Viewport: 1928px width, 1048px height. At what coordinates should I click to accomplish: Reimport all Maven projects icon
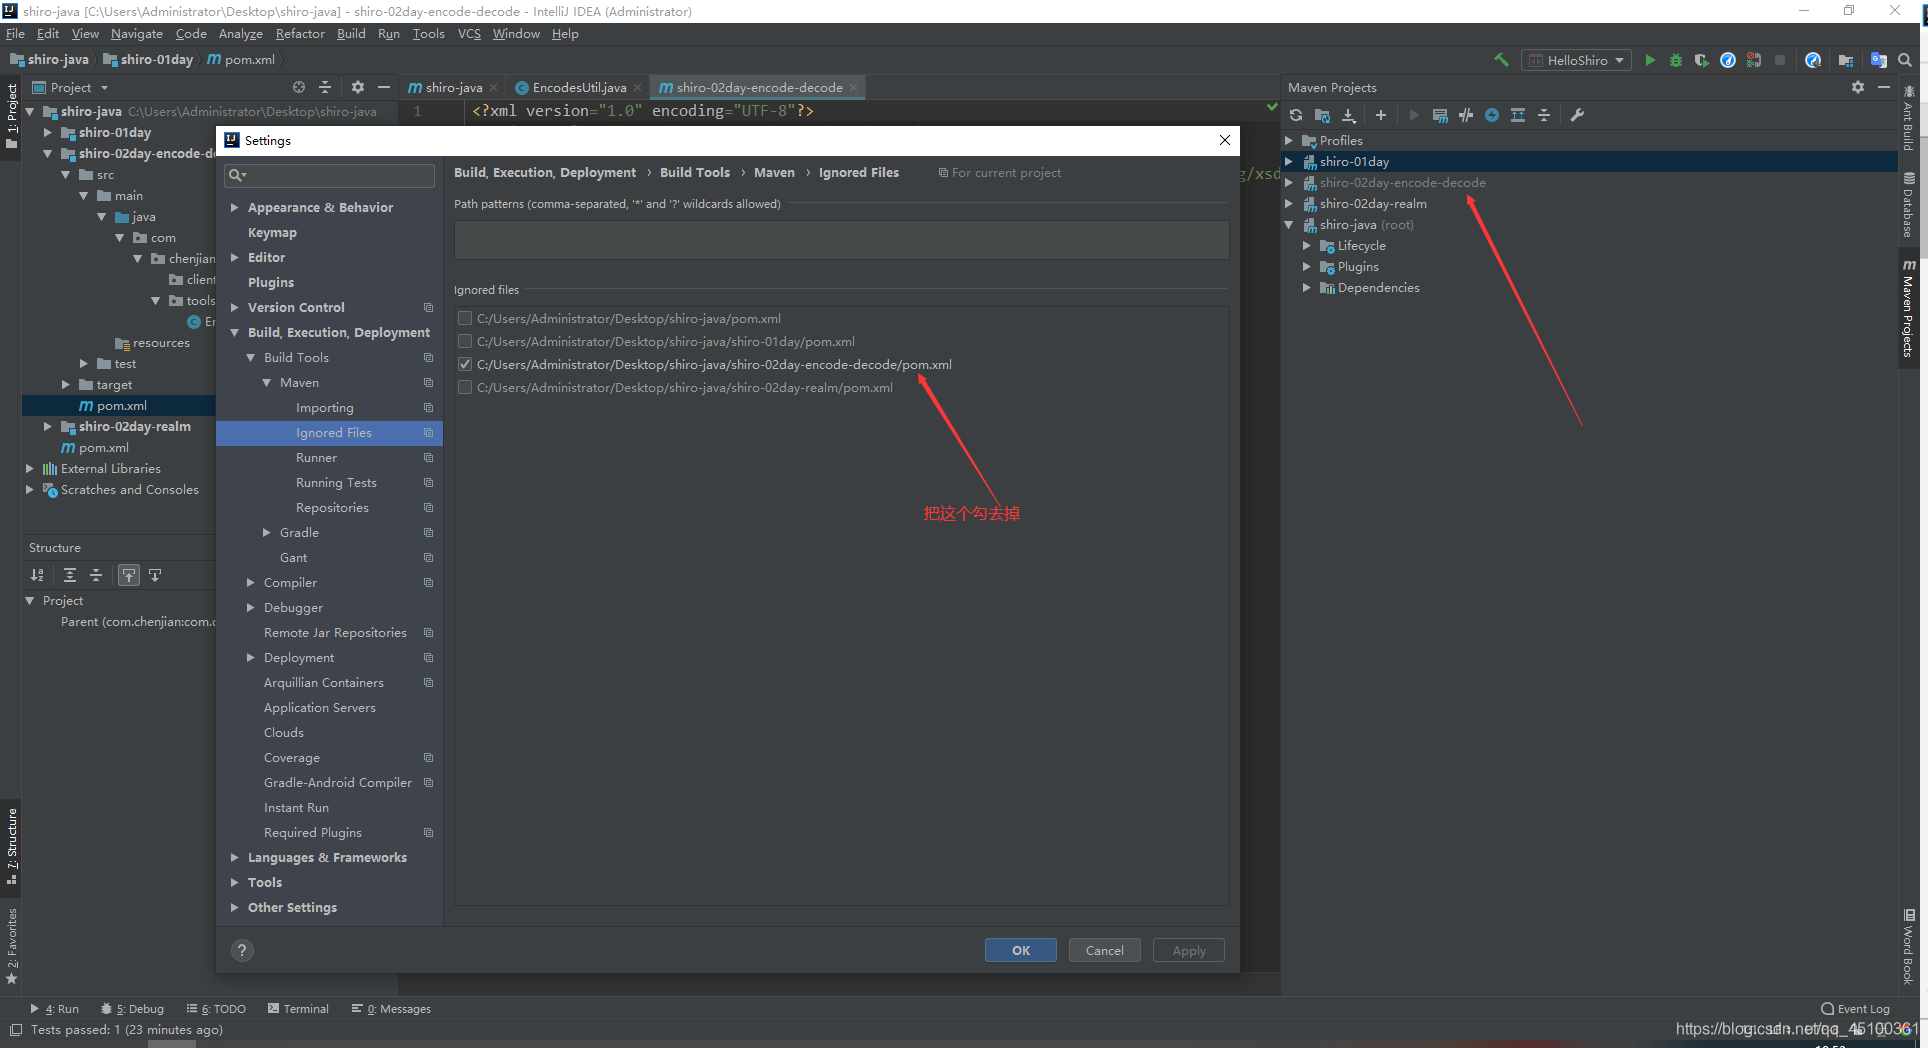coord(1296,115)
